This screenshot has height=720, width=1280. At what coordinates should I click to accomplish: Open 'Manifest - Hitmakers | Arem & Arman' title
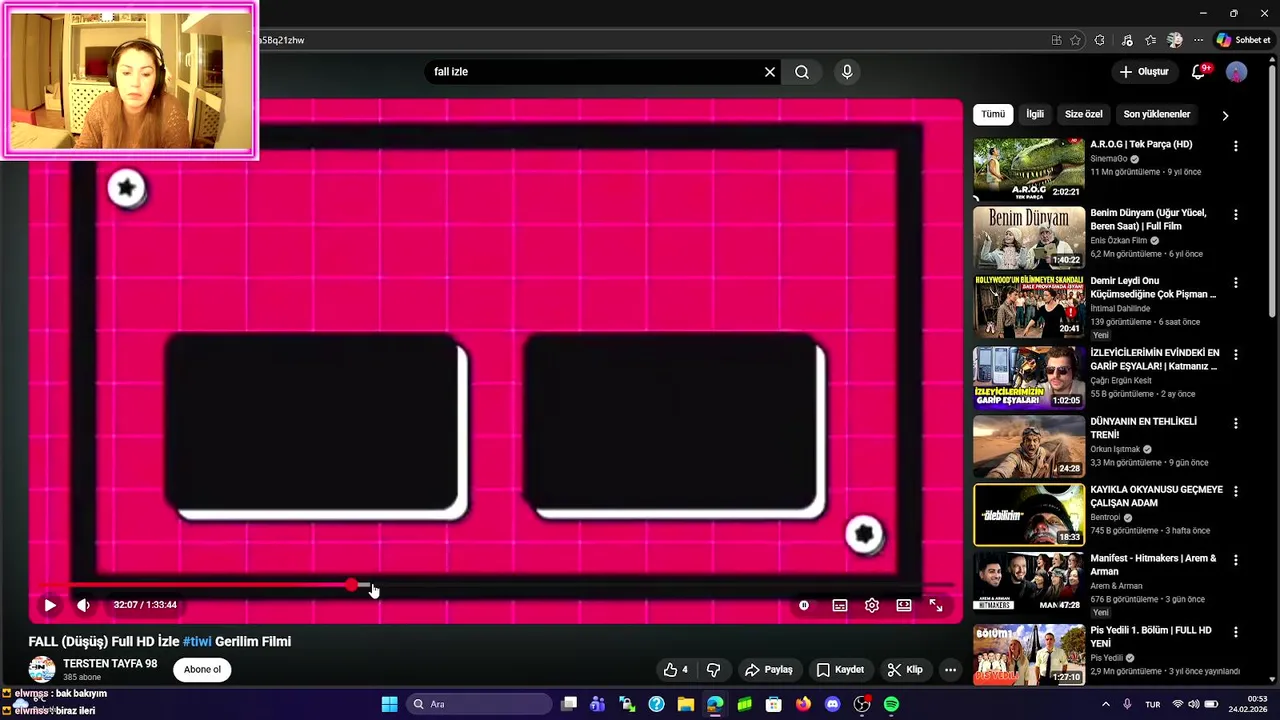1153,565
